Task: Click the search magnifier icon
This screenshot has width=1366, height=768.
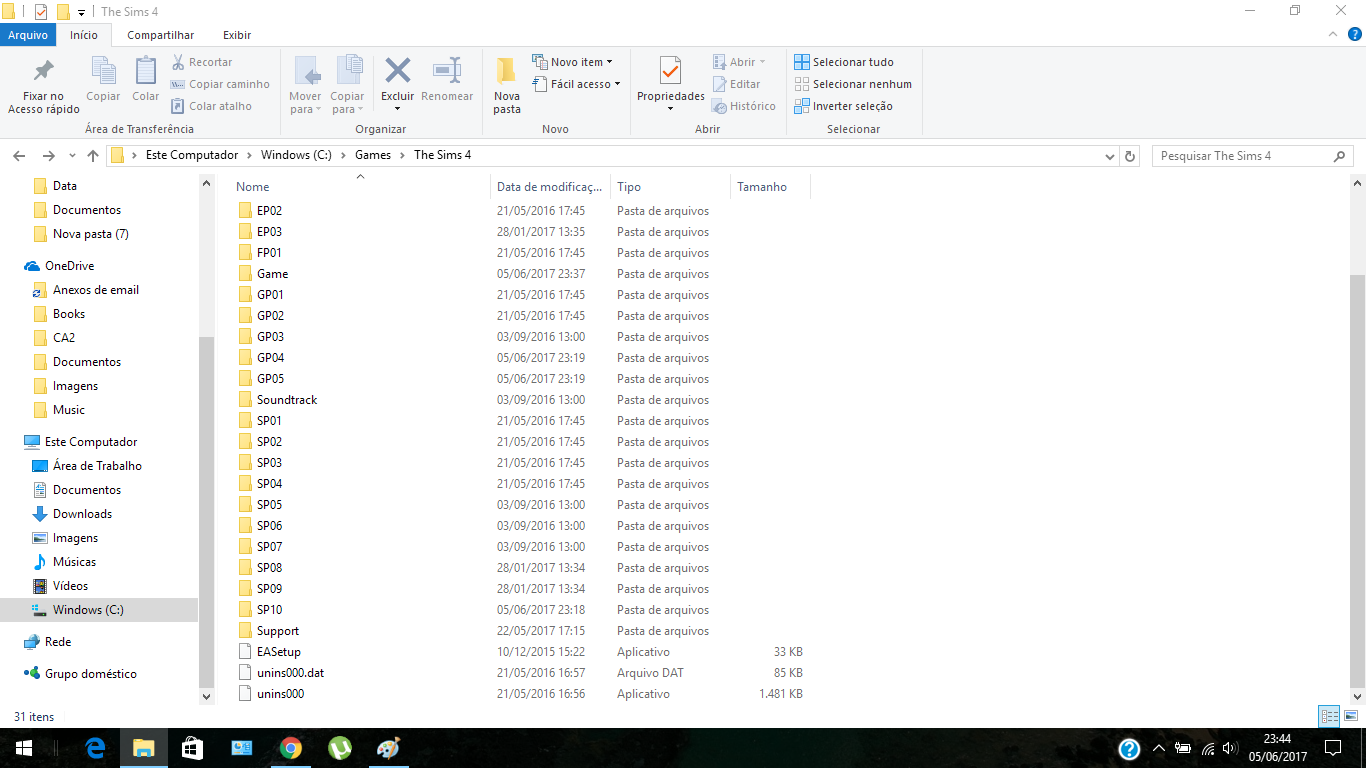Action: point(1340,156)
